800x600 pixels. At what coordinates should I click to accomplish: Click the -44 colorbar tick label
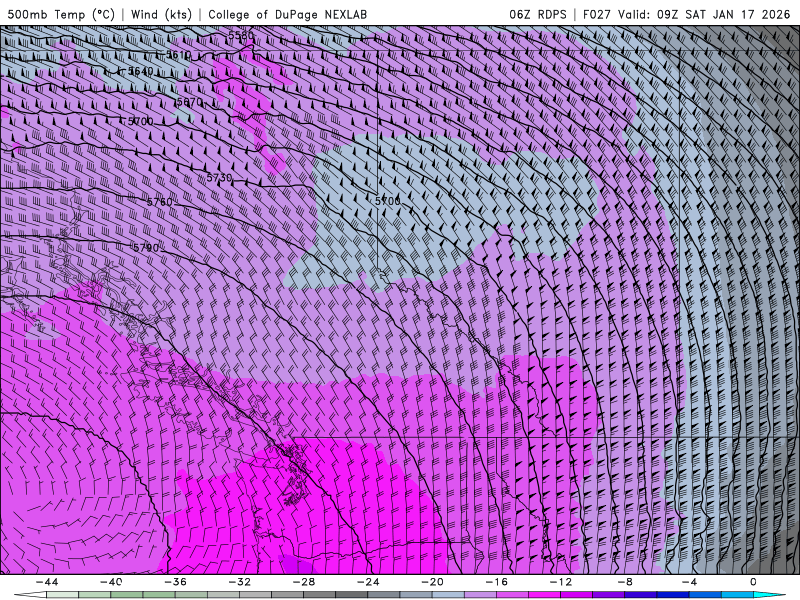45,582
